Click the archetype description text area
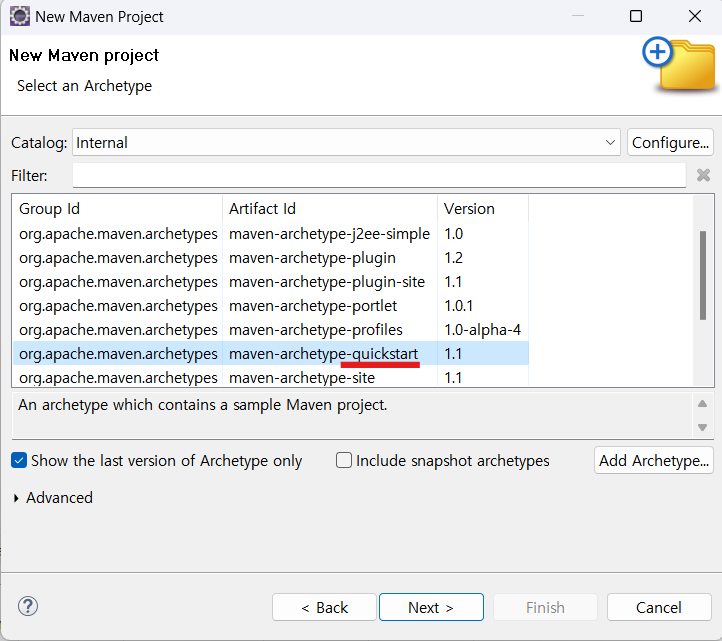 [352, 414]
